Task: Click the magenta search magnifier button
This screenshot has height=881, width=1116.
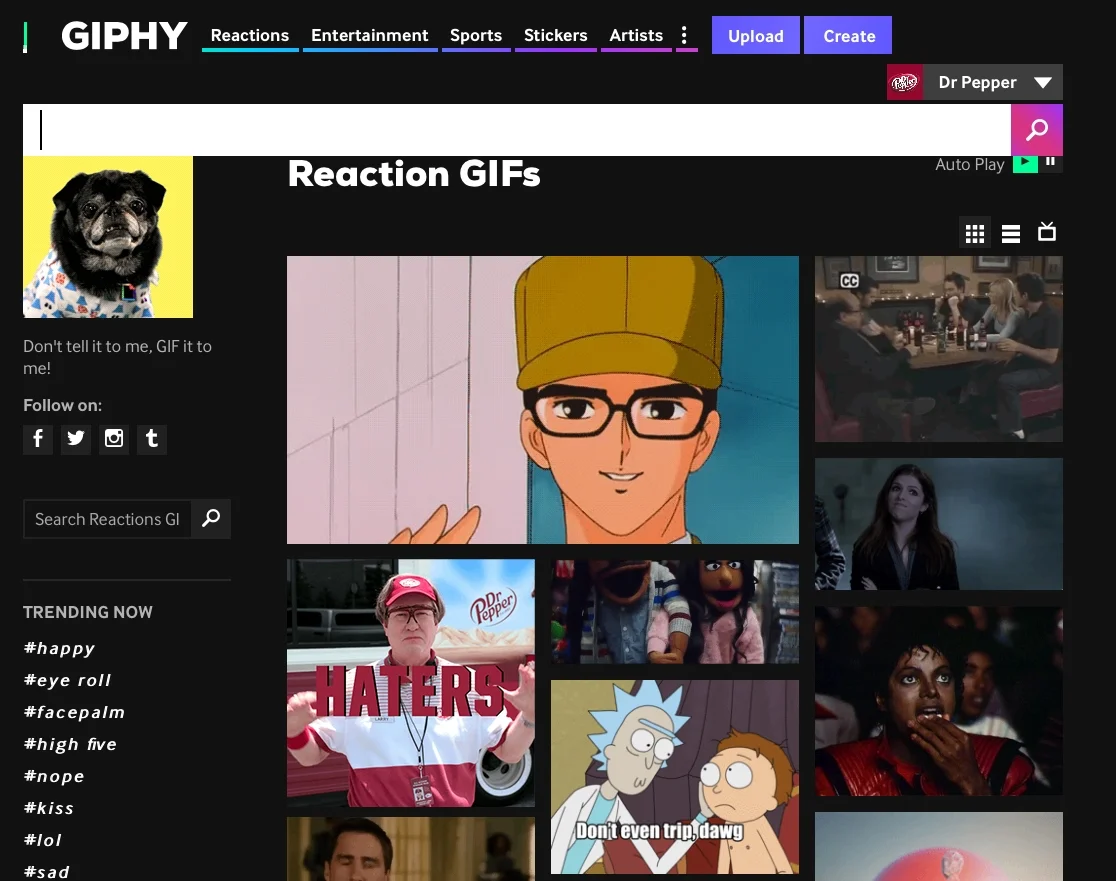Action: point(1037,130)
